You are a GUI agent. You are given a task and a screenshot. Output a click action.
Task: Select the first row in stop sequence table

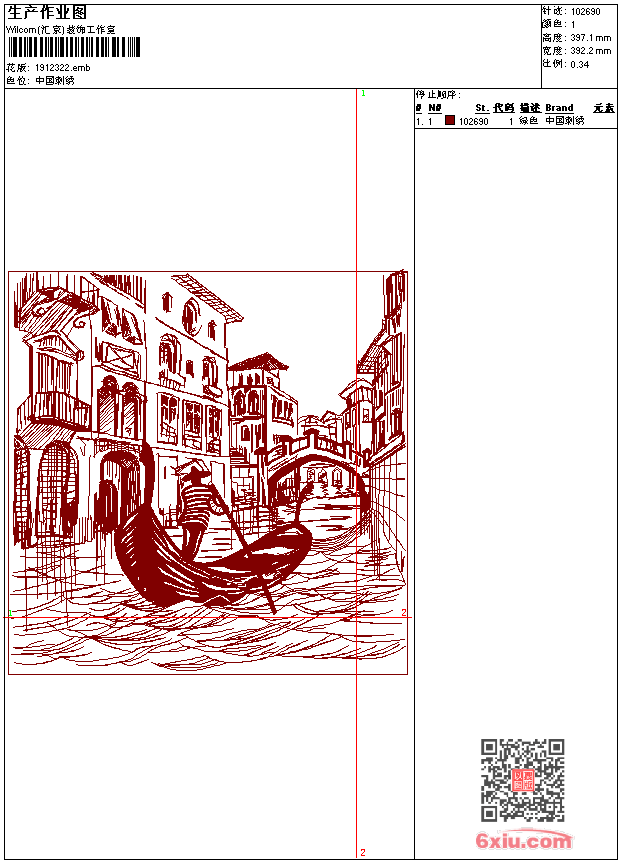coord(500,120)
